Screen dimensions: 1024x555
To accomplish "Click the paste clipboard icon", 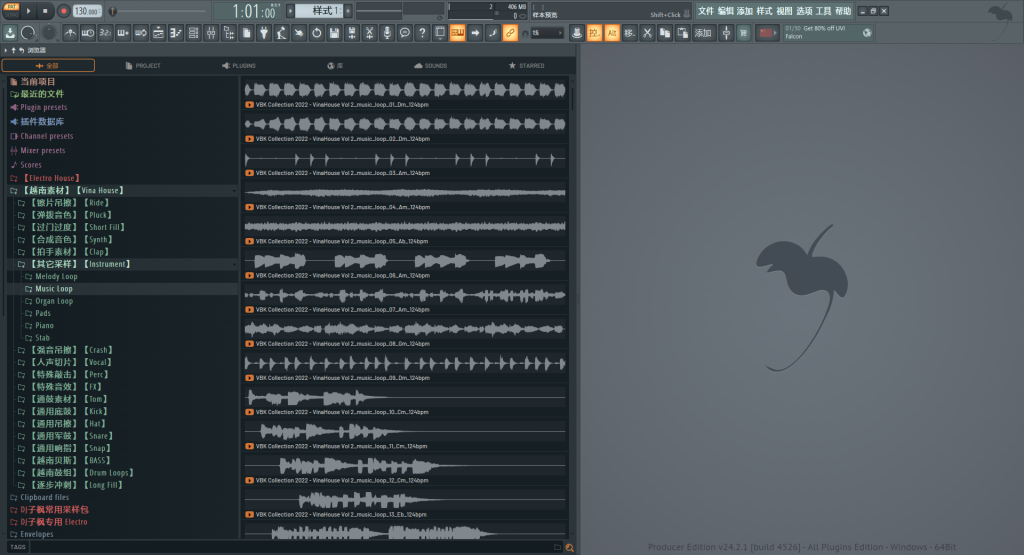I will coord(682,33).
